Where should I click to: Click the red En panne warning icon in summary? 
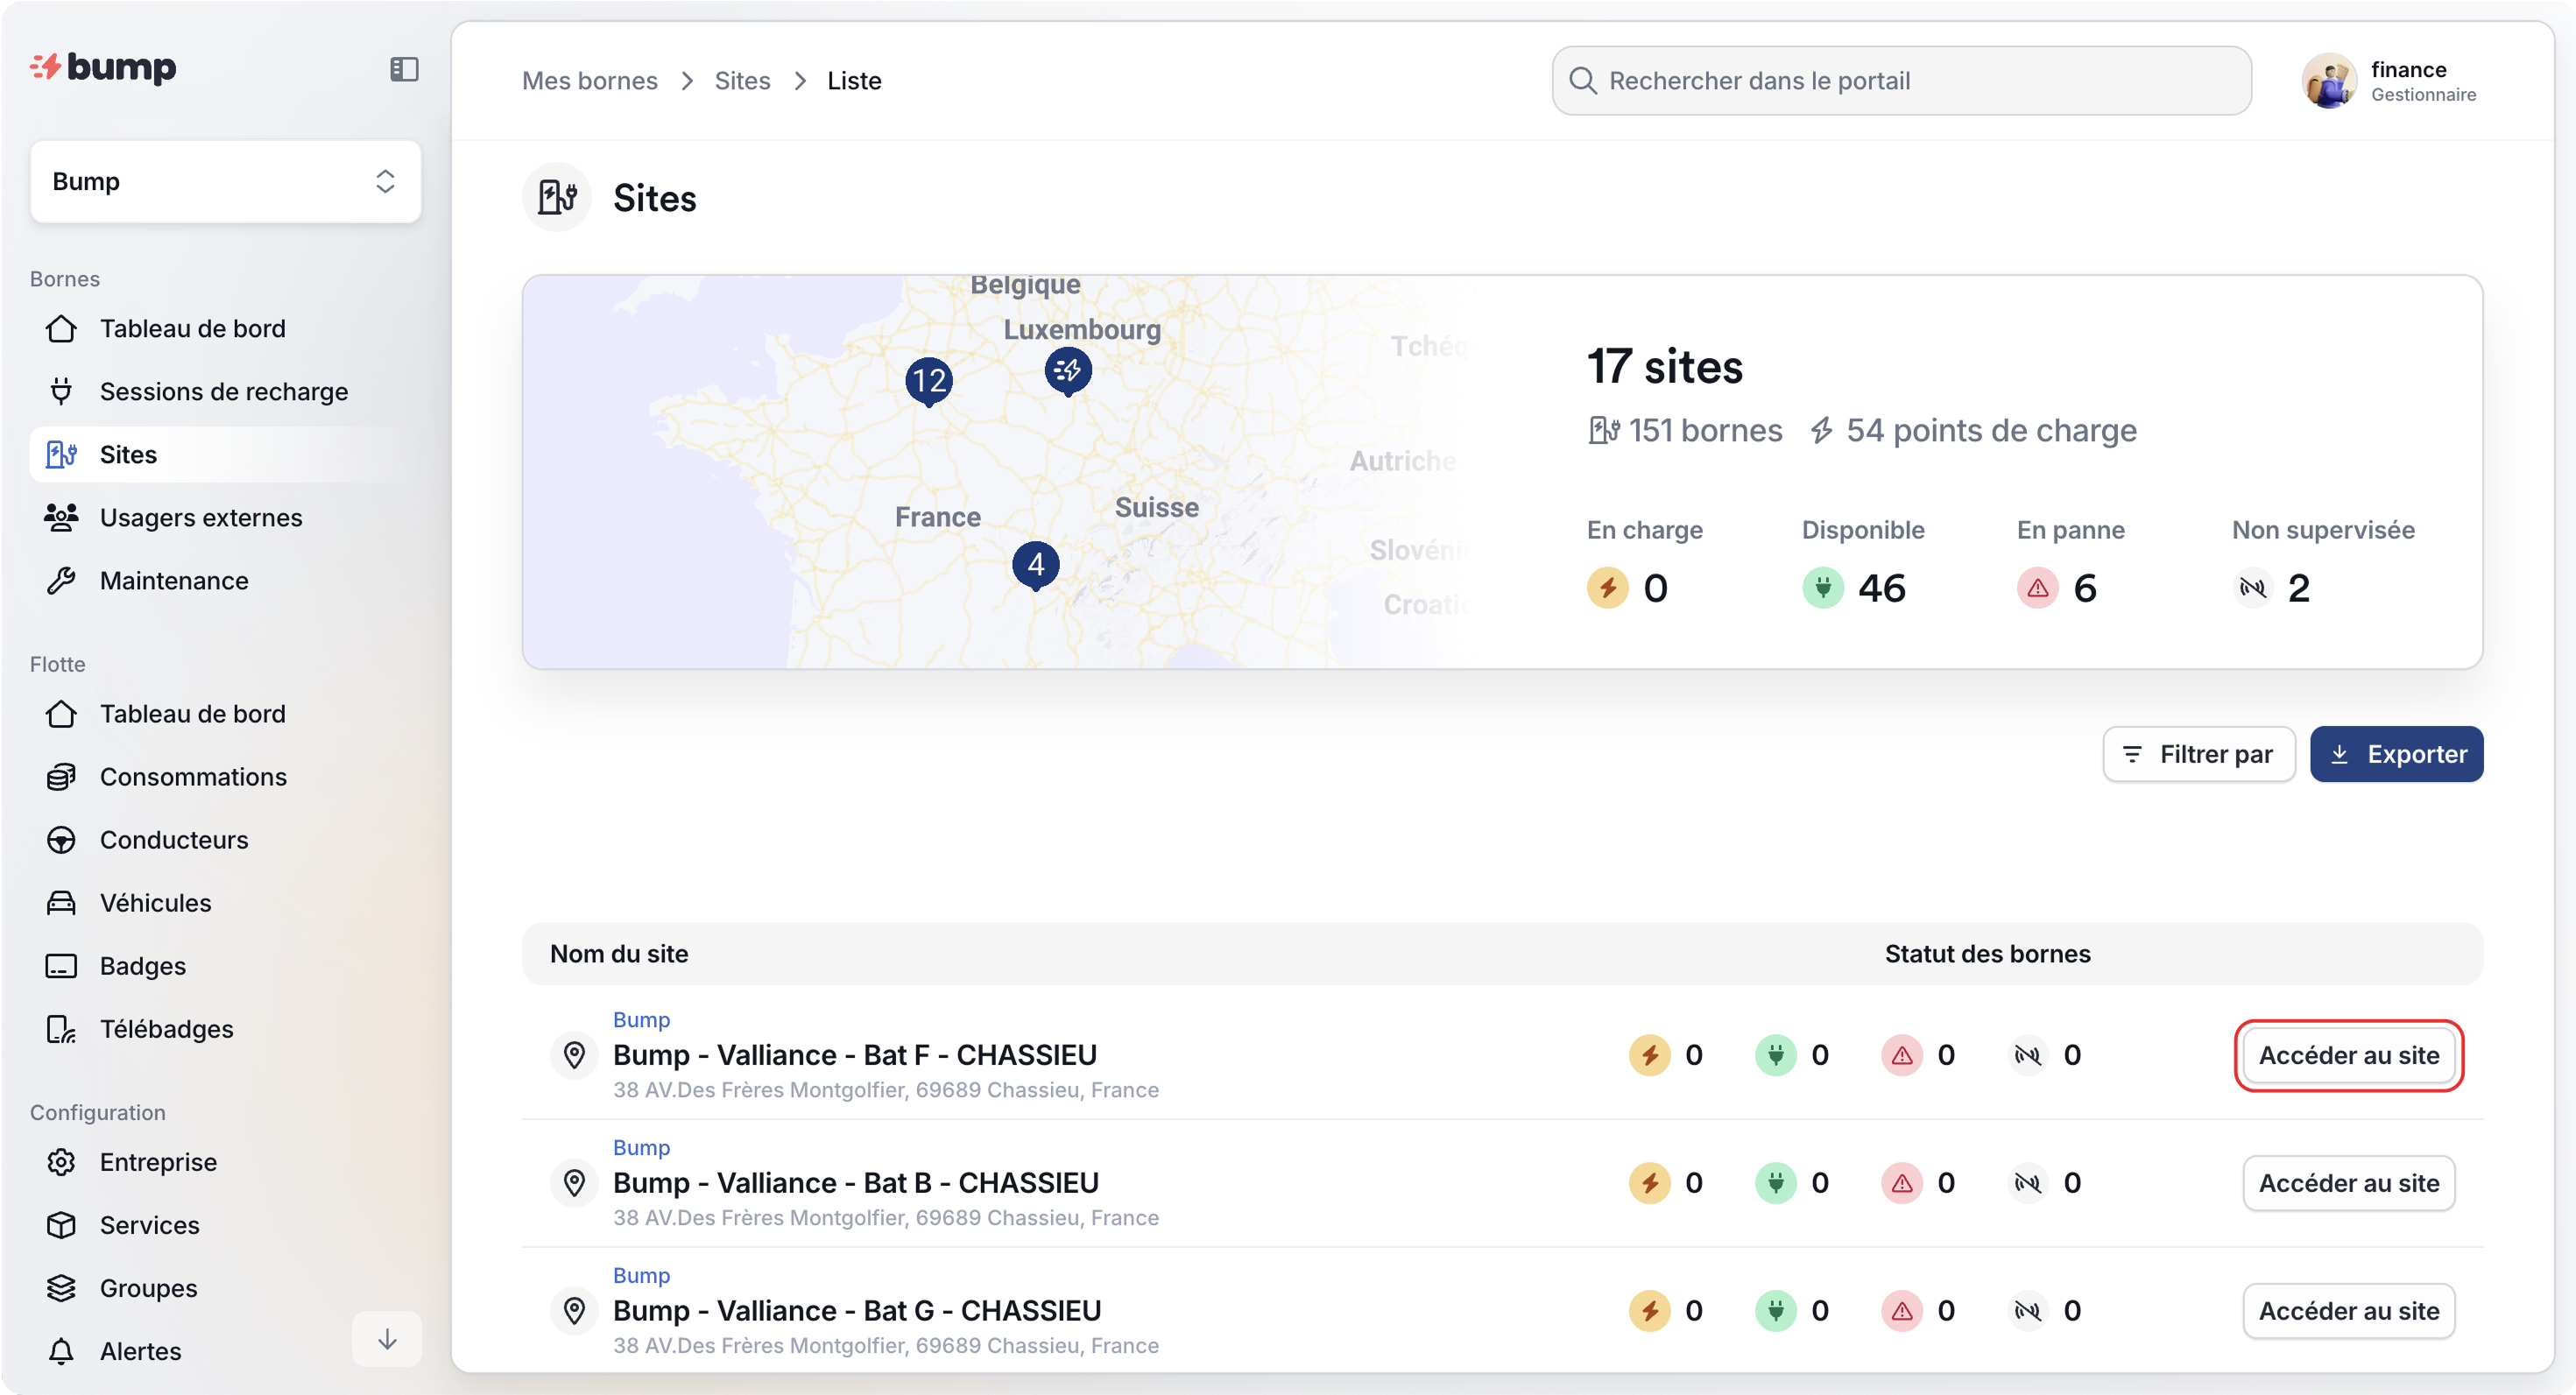coord(2037,588)
